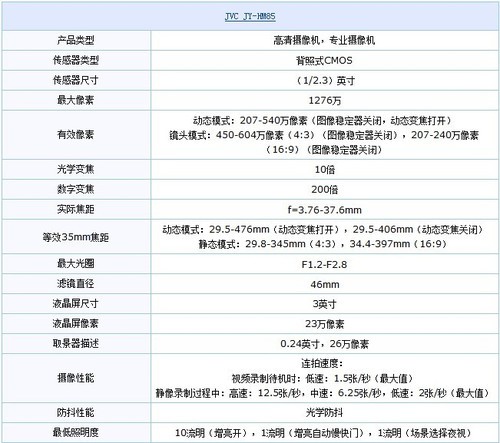
Task: Select the 有效像素 label
Action: 76,135
